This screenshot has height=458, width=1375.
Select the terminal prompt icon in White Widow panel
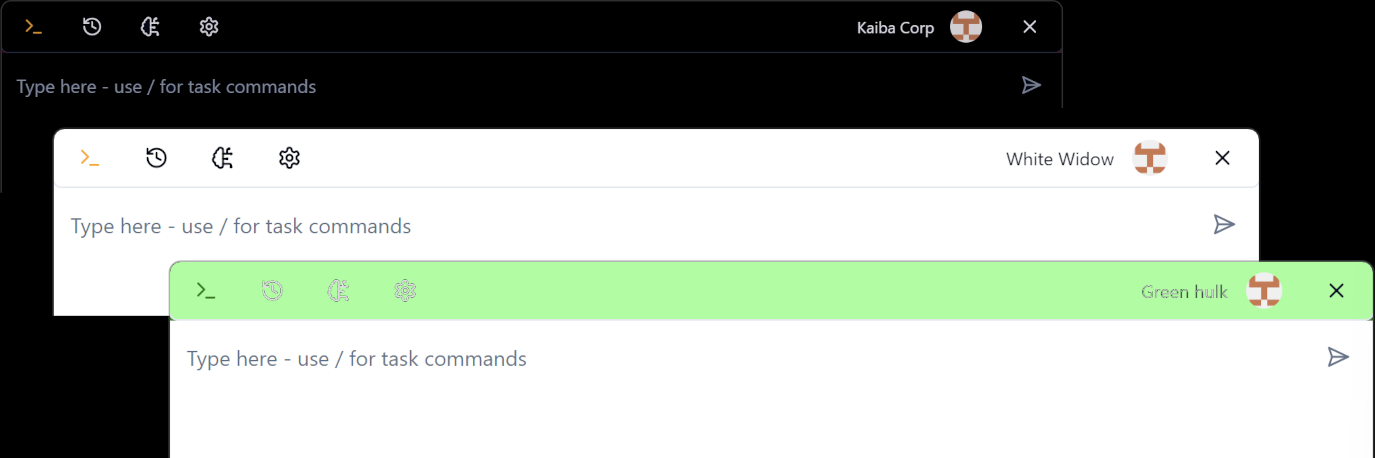coord(90,158)
